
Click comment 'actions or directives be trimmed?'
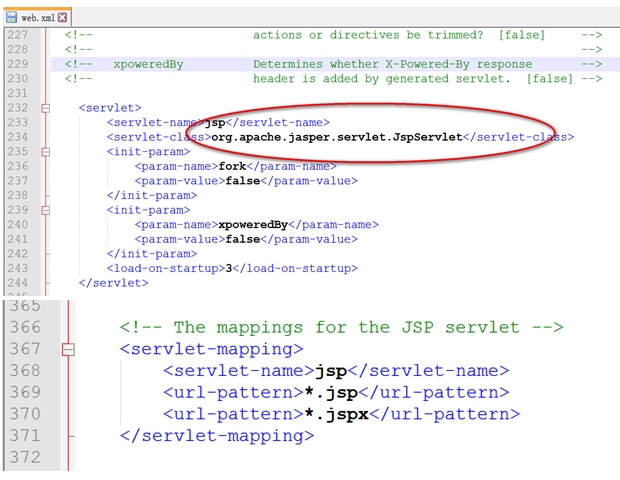click(368, 35)
